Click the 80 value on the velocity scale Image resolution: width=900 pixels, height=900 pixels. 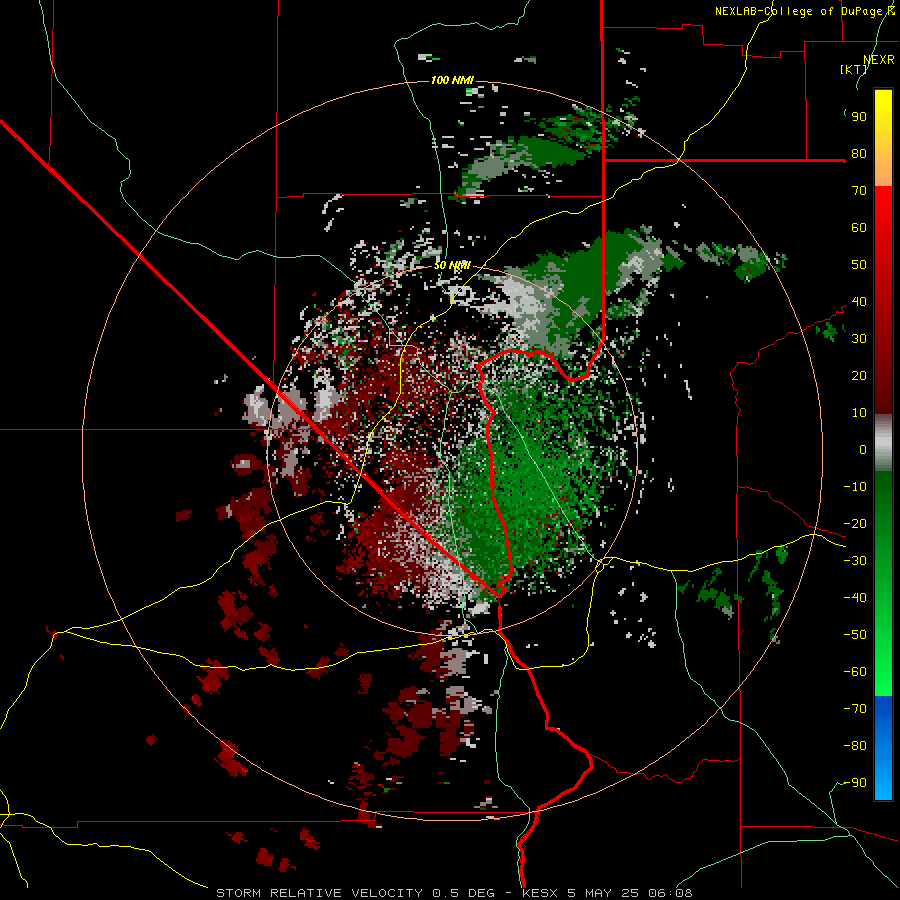click(859, 154)
